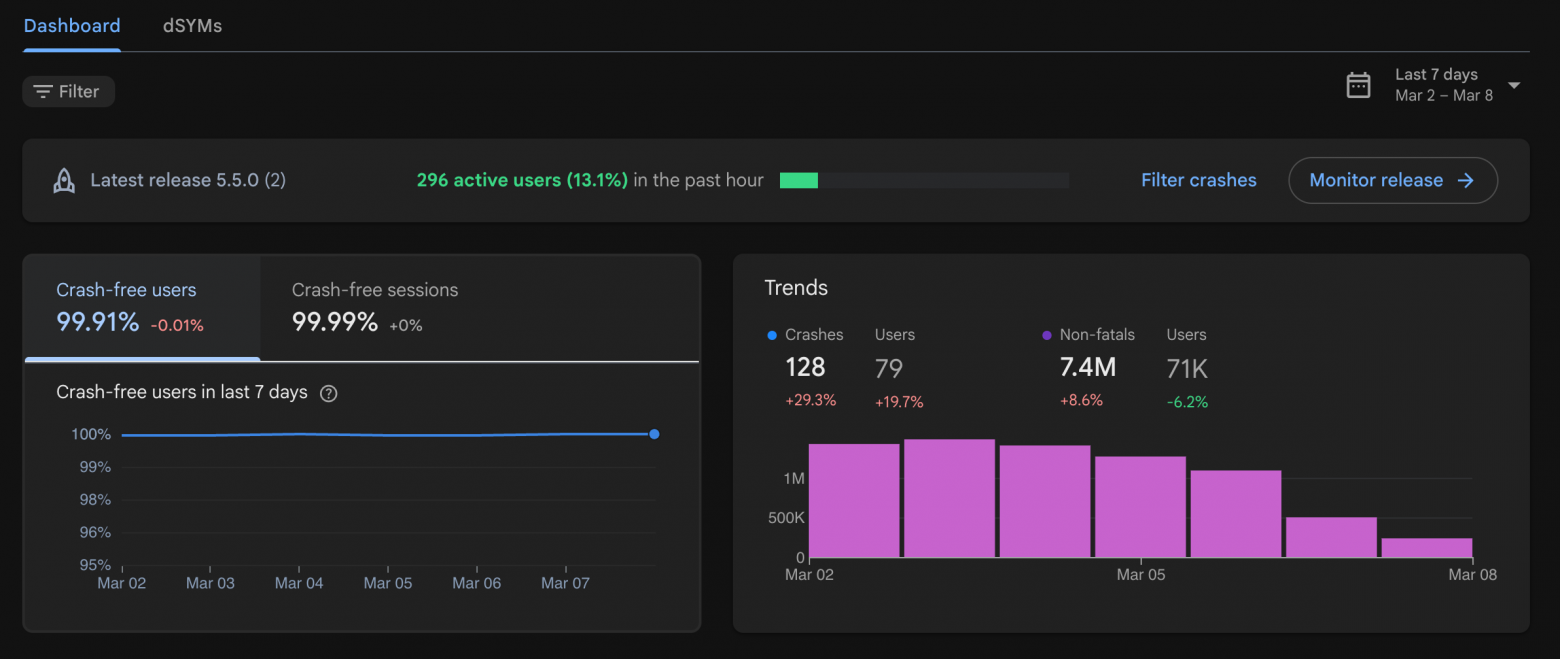The image size is (1560, 659).
Task: Click the rocket icon for latest release
Action: click(64, 181)
